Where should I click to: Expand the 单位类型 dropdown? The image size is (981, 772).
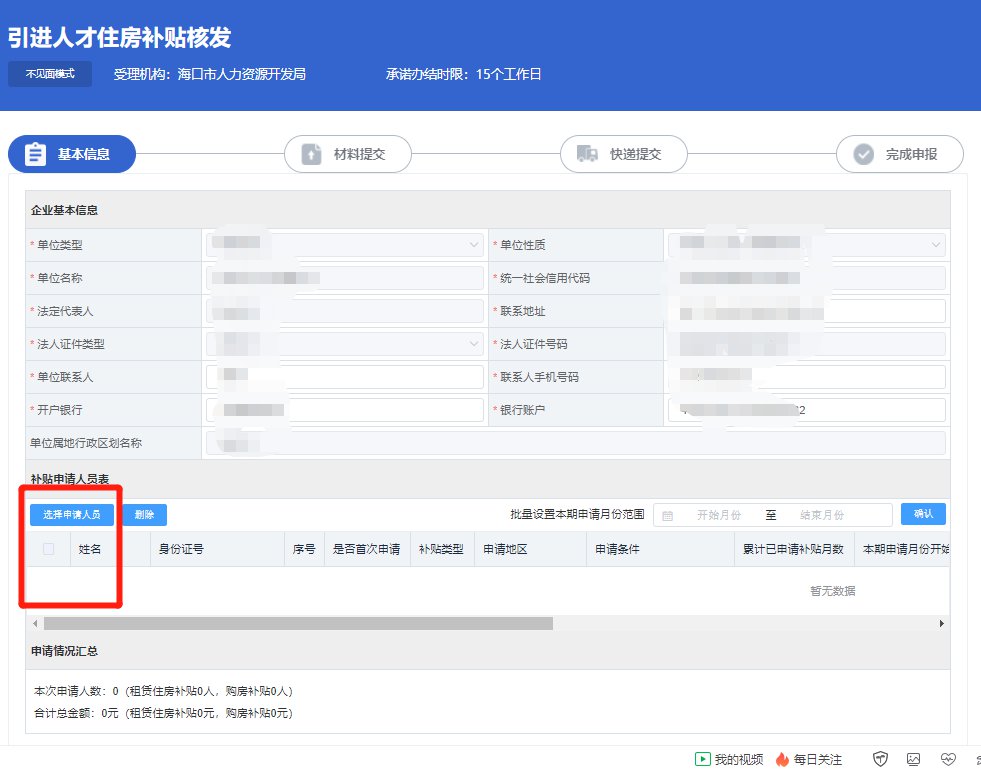[x=474, y=245]
